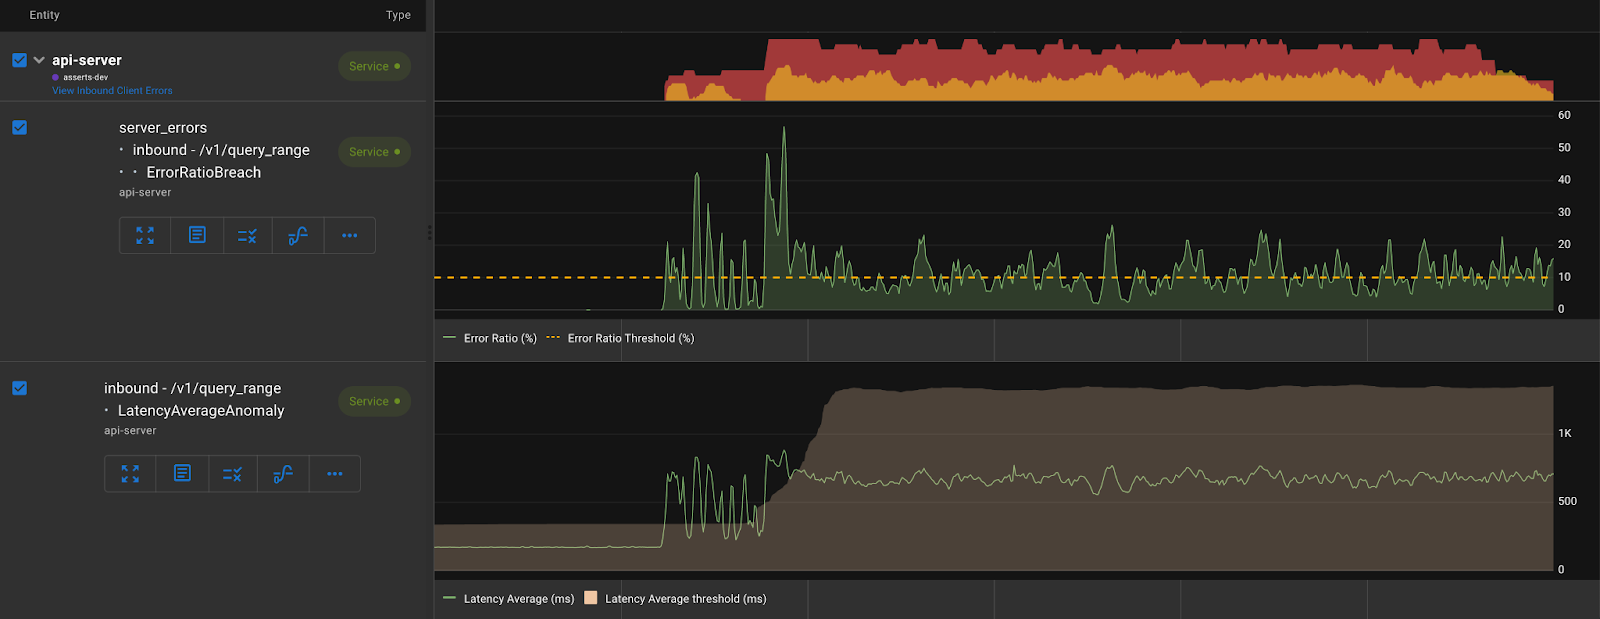
Task: Collapse the api-server entity chevron
Action: pyautogui.click(x=39, y=60)
